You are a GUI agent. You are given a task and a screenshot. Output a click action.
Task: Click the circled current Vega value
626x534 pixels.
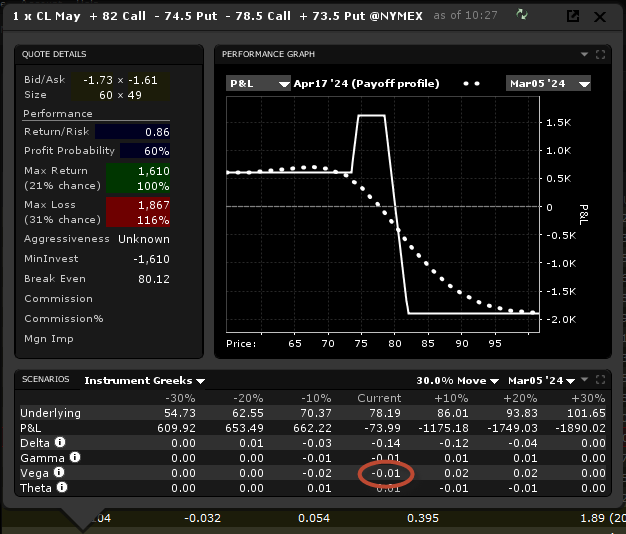click(x=385, y=473)
